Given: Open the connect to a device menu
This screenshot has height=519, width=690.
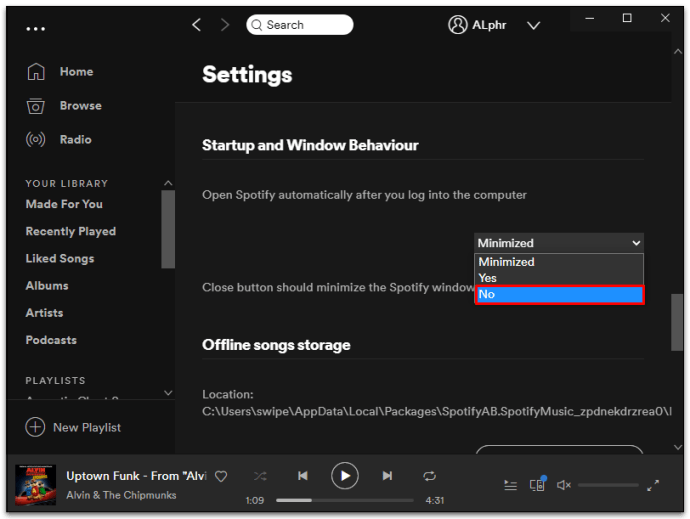Looking at the screenshot, I should pos(538,484).
